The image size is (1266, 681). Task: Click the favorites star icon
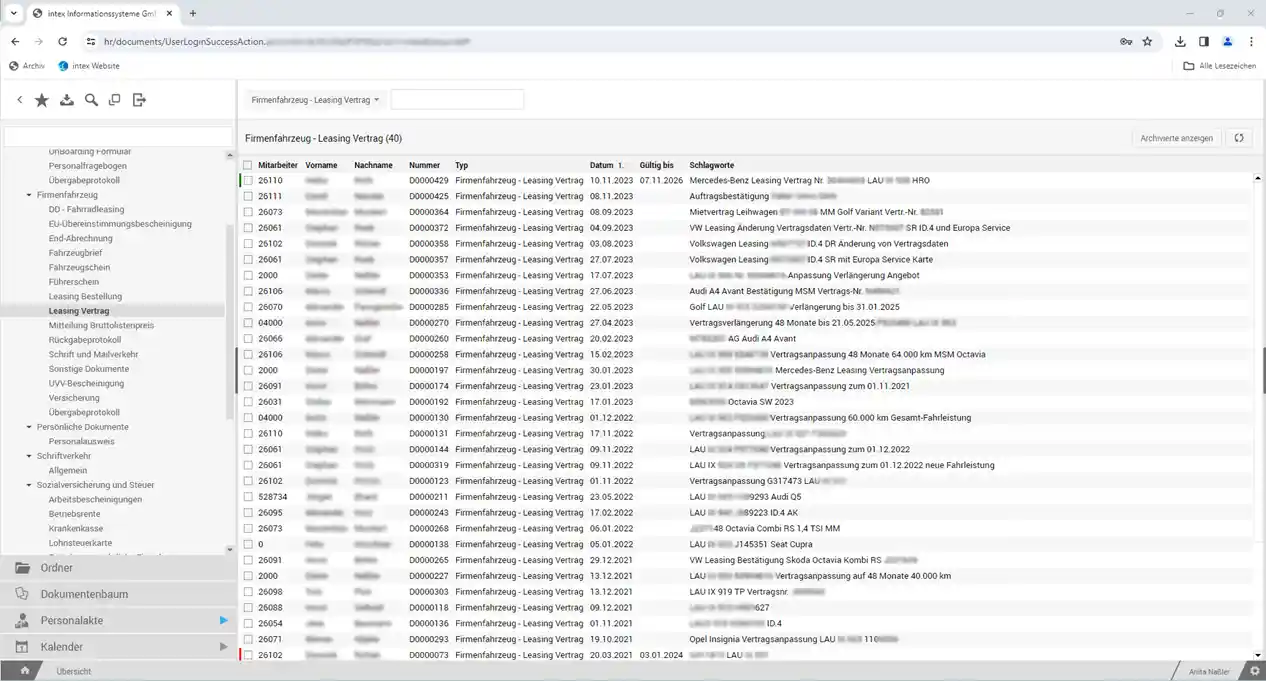point(42,100)
